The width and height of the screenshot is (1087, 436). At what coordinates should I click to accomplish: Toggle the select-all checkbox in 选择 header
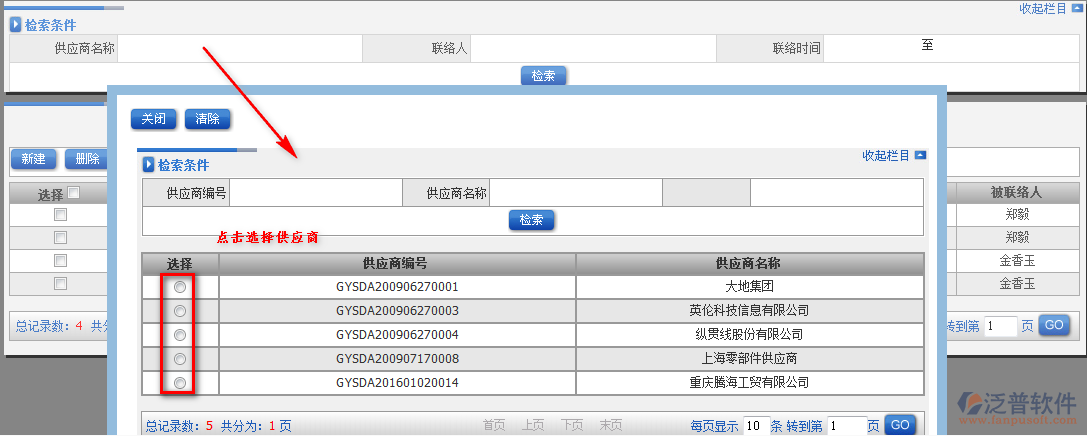74,193
